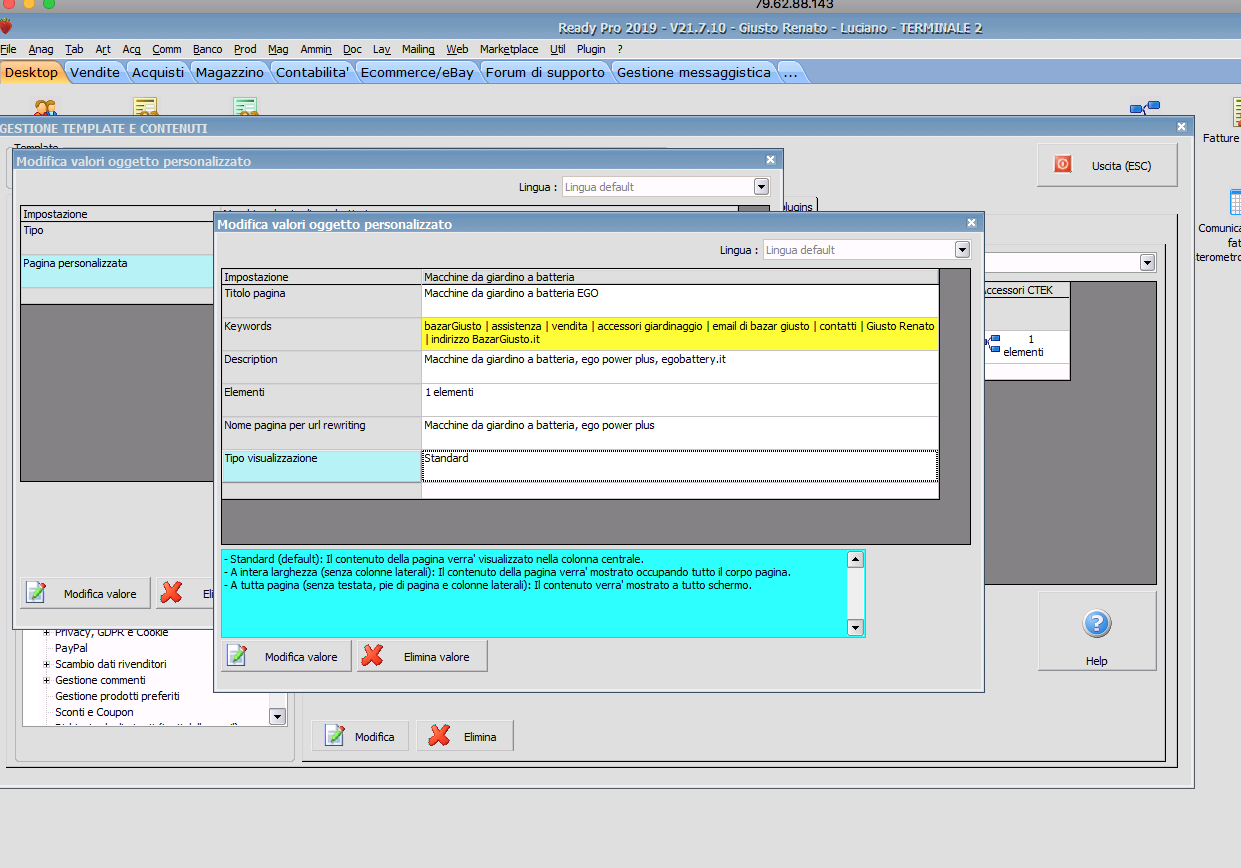The width and height of the screenshot is (1241, 868).
Task: Open the yellow document desktop icon
Action: pyautogui.click(x=146, y=108)
